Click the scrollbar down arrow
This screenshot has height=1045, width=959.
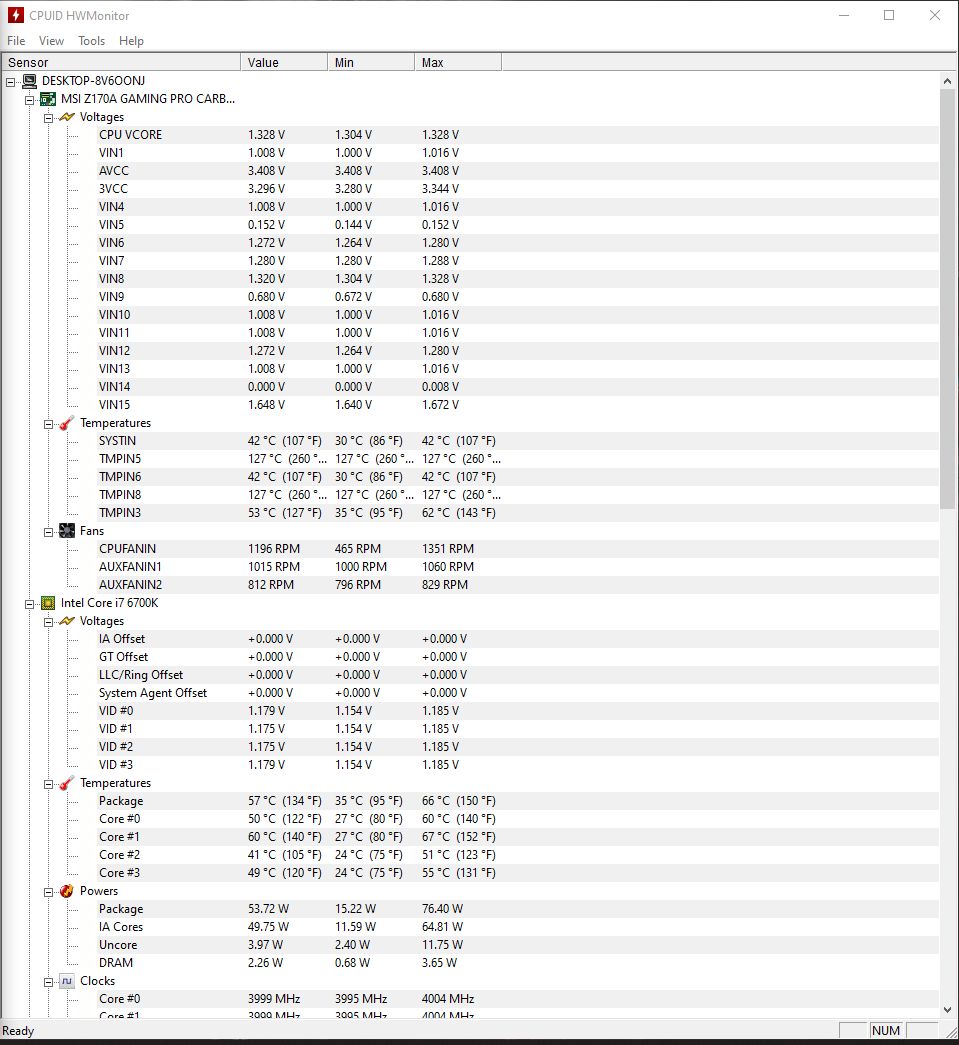tap(947, 1010)
